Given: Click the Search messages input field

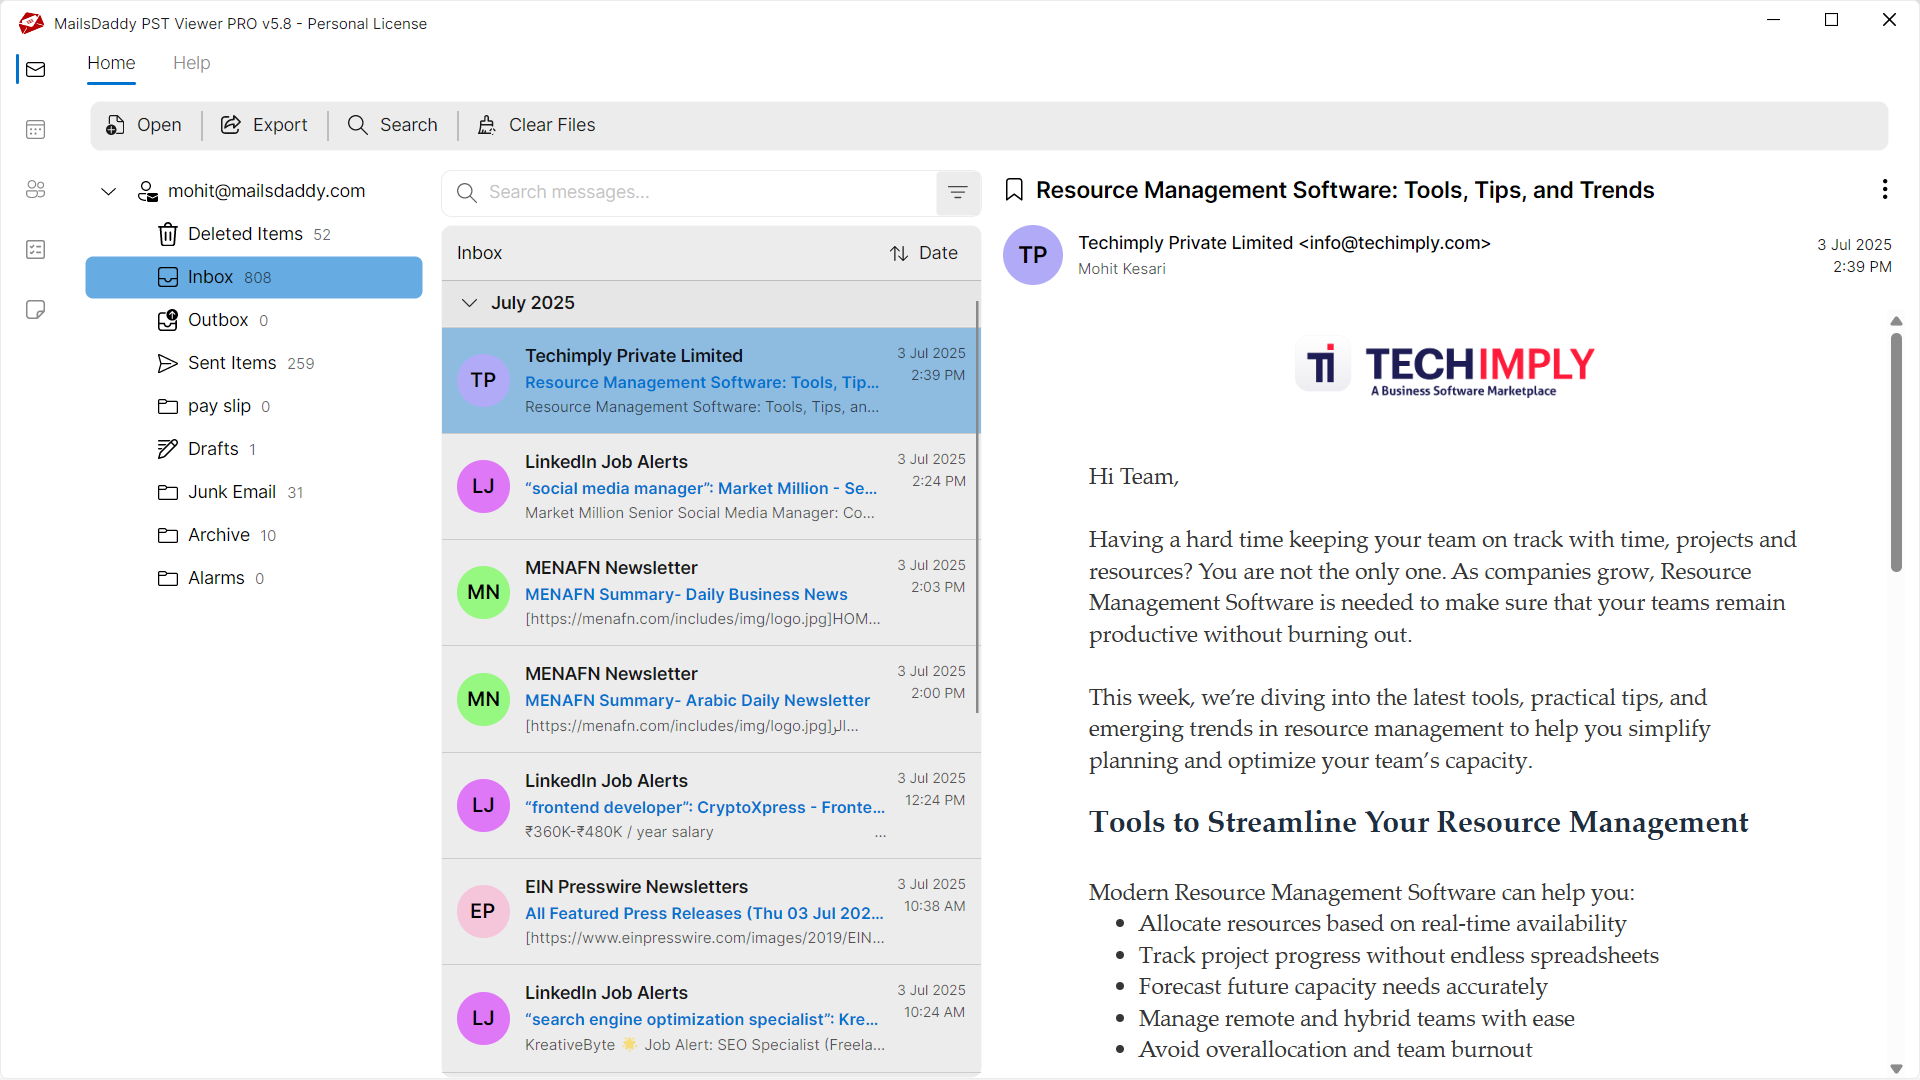Looking at the screenshot, I should [689, 192].
